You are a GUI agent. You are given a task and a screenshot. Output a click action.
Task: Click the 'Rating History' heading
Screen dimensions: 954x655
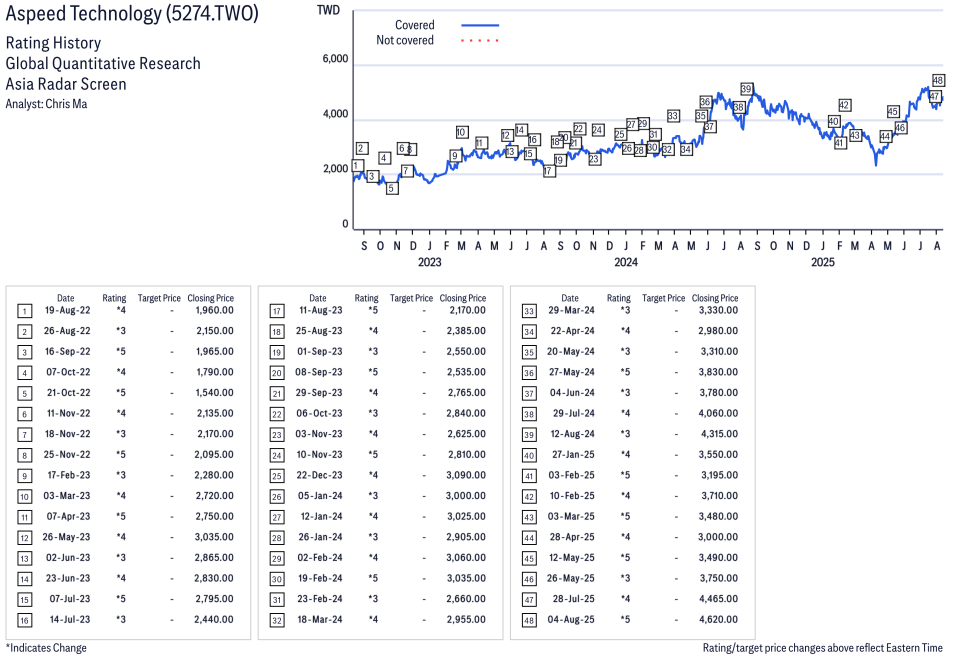[54, 43]
